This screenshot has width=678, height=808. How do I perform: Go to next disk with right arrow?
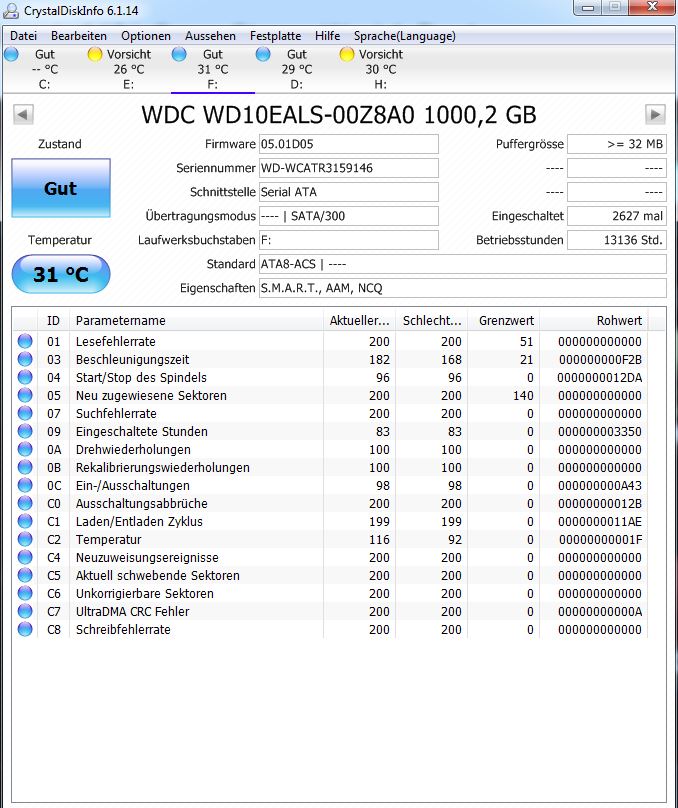tap(655, 114)
